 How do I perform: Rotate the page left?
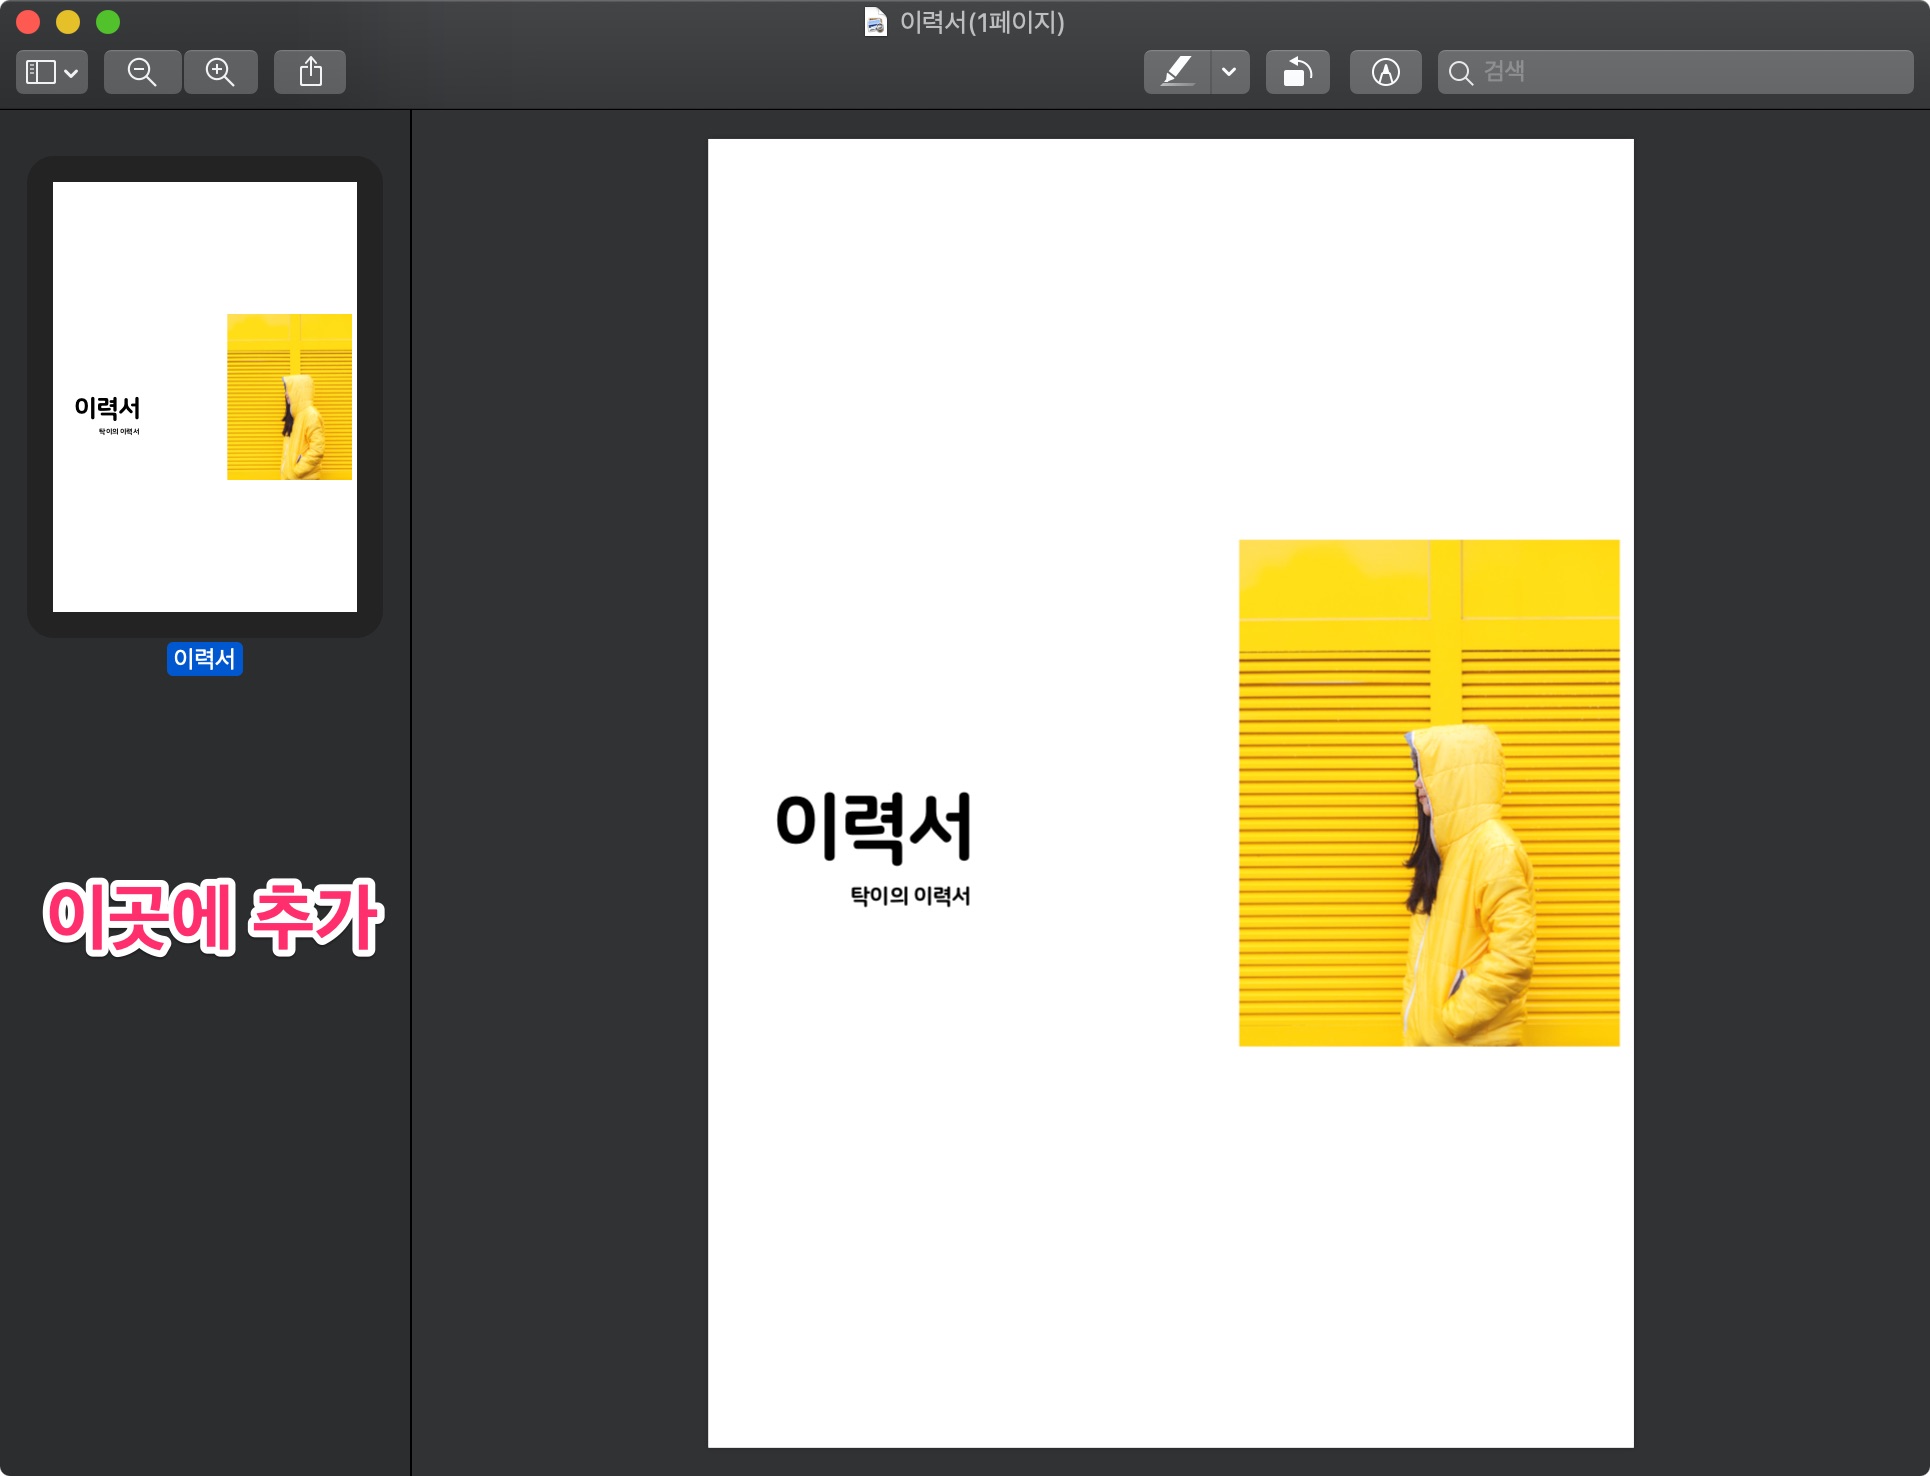(1297, 72)
